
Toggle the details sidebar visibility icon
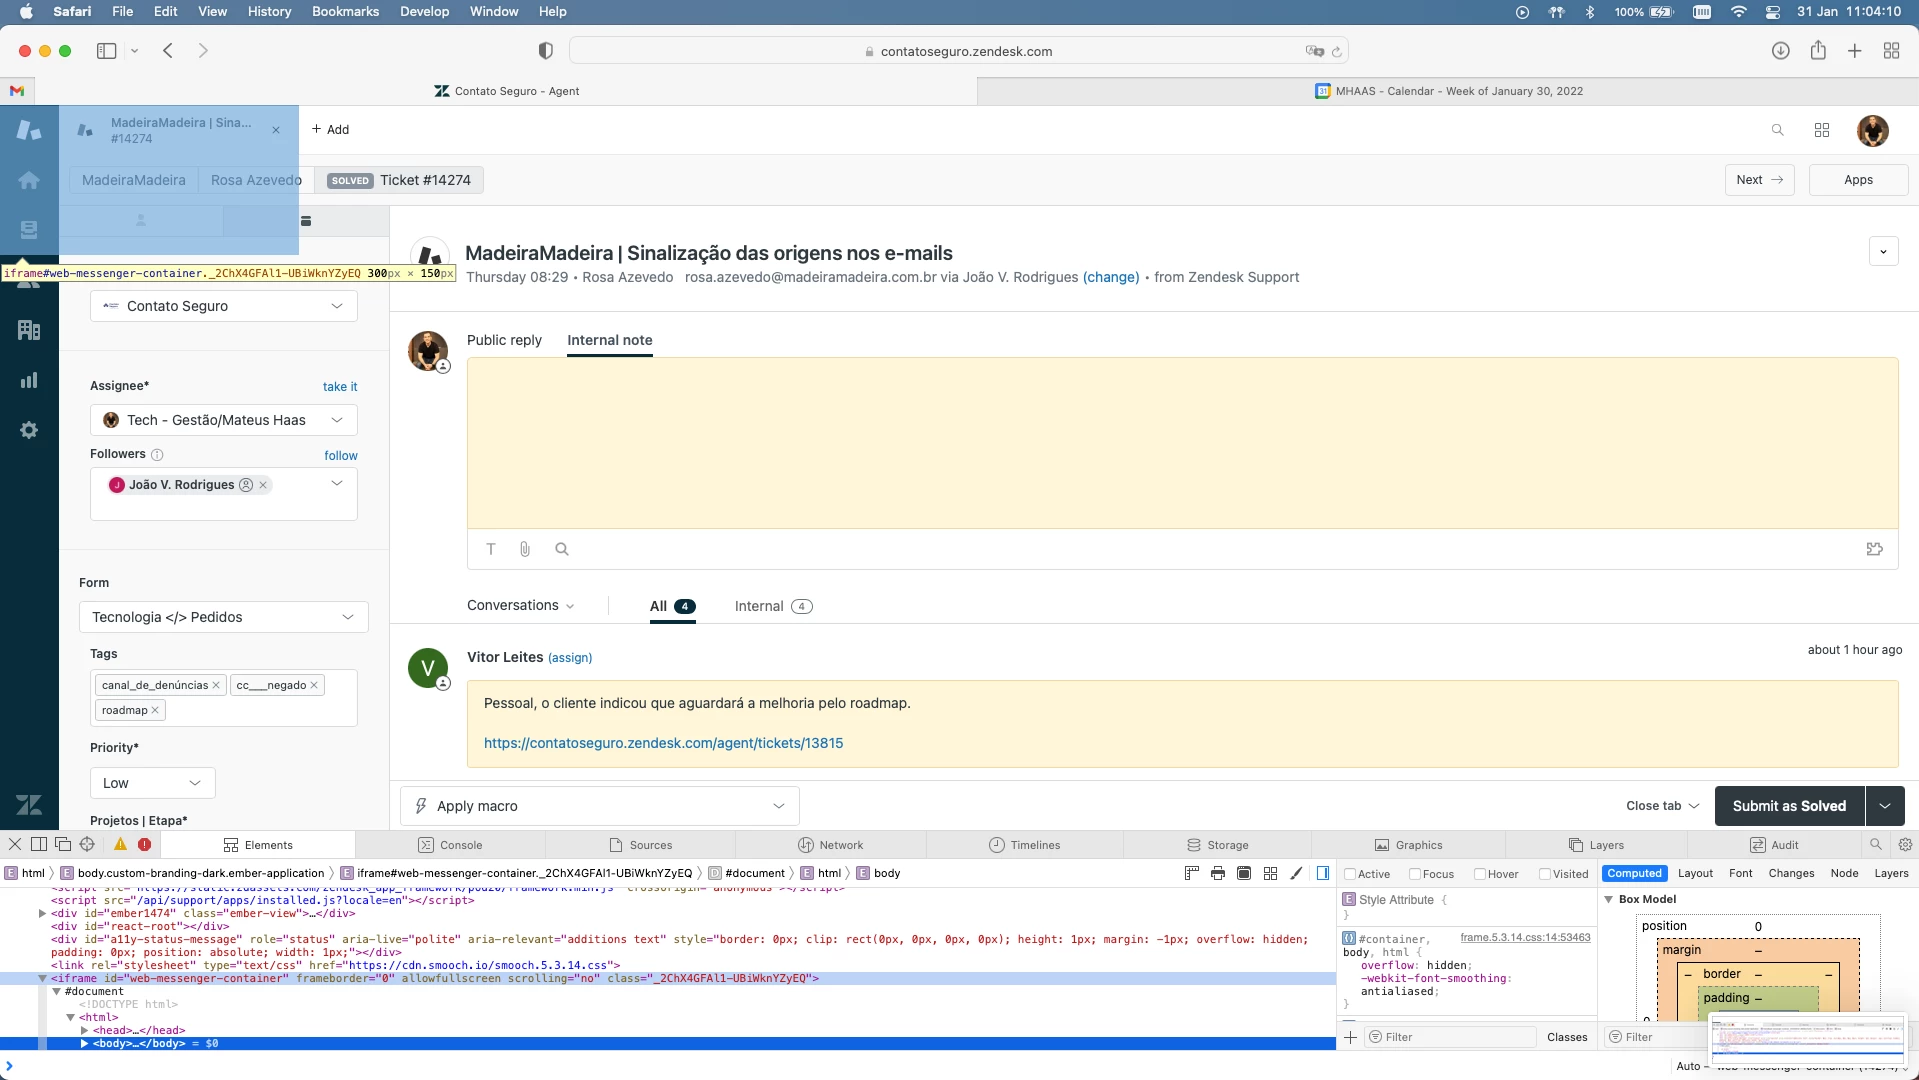[1323, 873]
